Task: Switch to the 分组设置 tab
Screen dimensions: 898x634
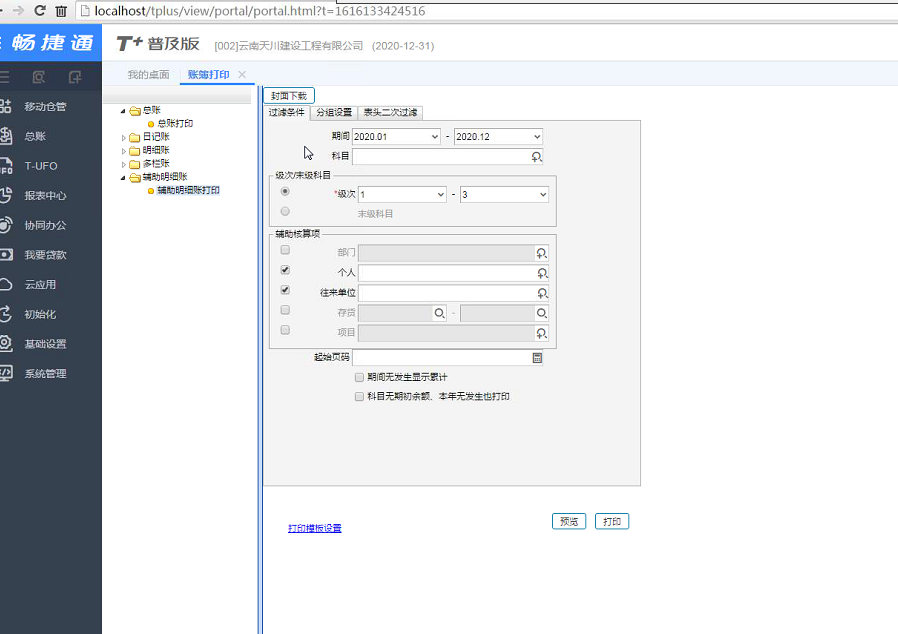Action: 334,112
